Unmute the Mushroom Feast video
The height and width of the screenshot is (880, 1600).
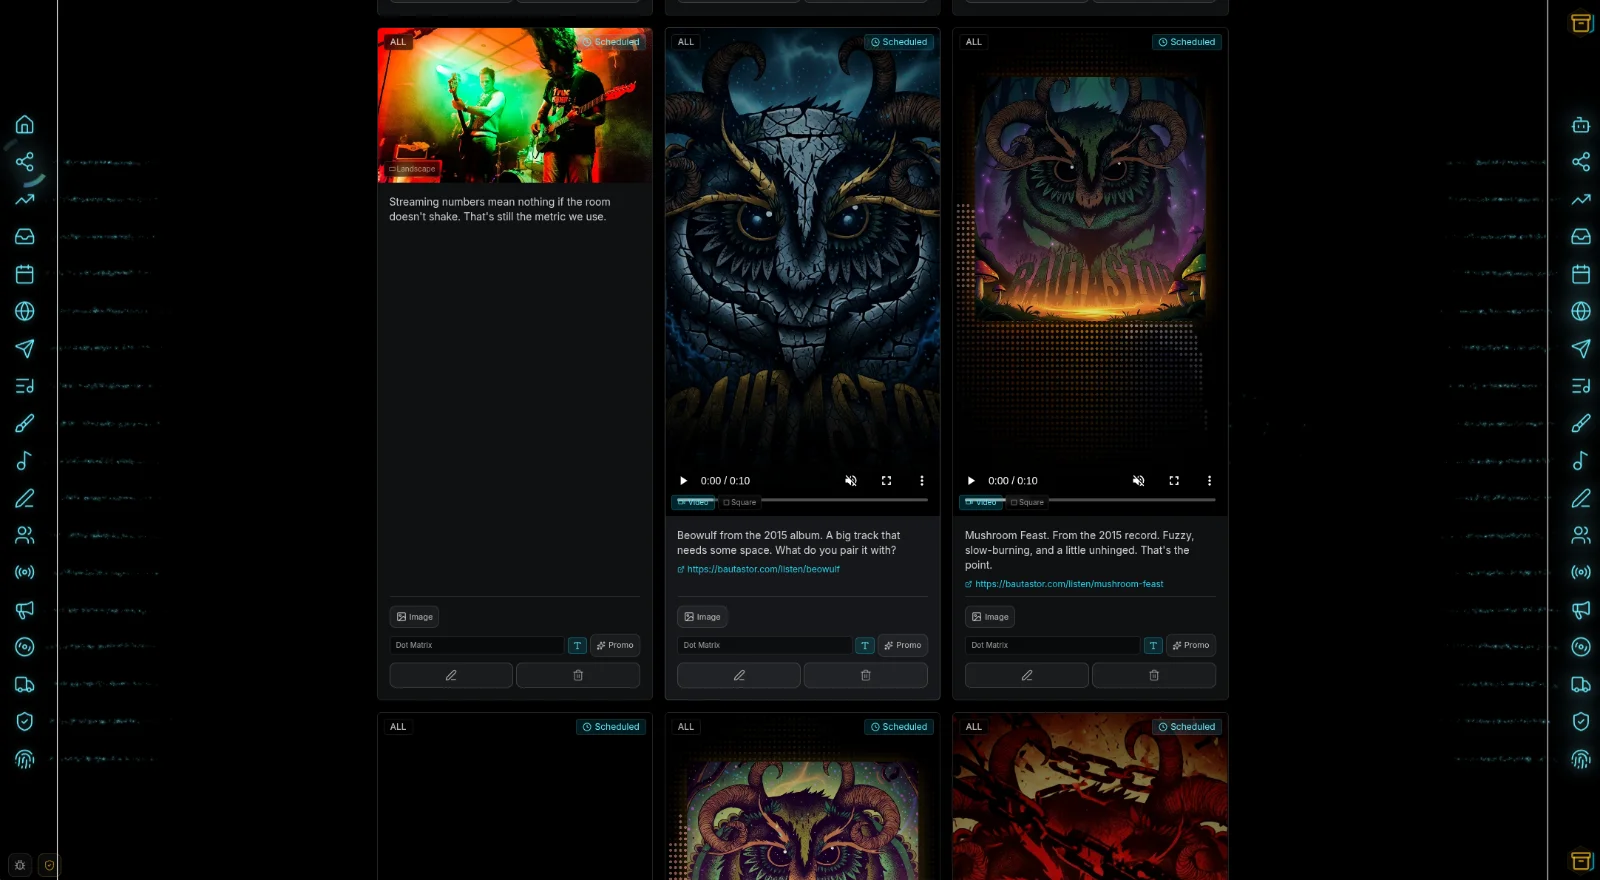(x=1138, y=481)
